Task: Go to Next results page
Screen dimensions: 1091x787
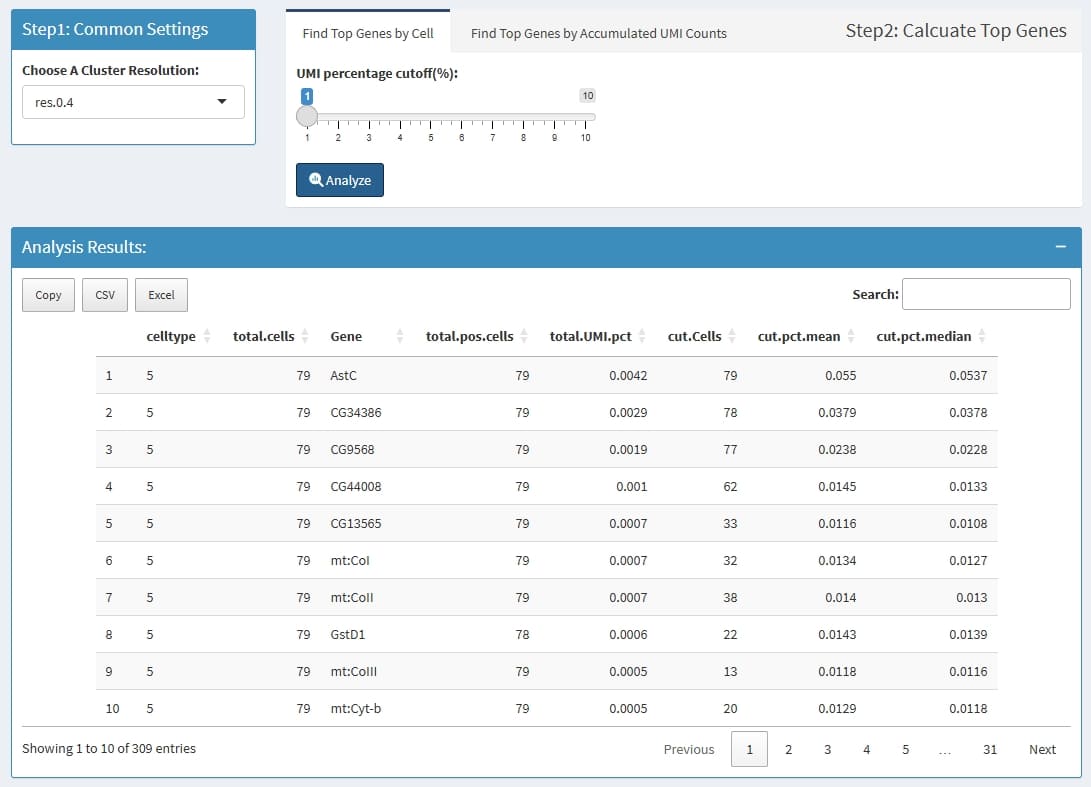Action: click(x=1042, y=749)
